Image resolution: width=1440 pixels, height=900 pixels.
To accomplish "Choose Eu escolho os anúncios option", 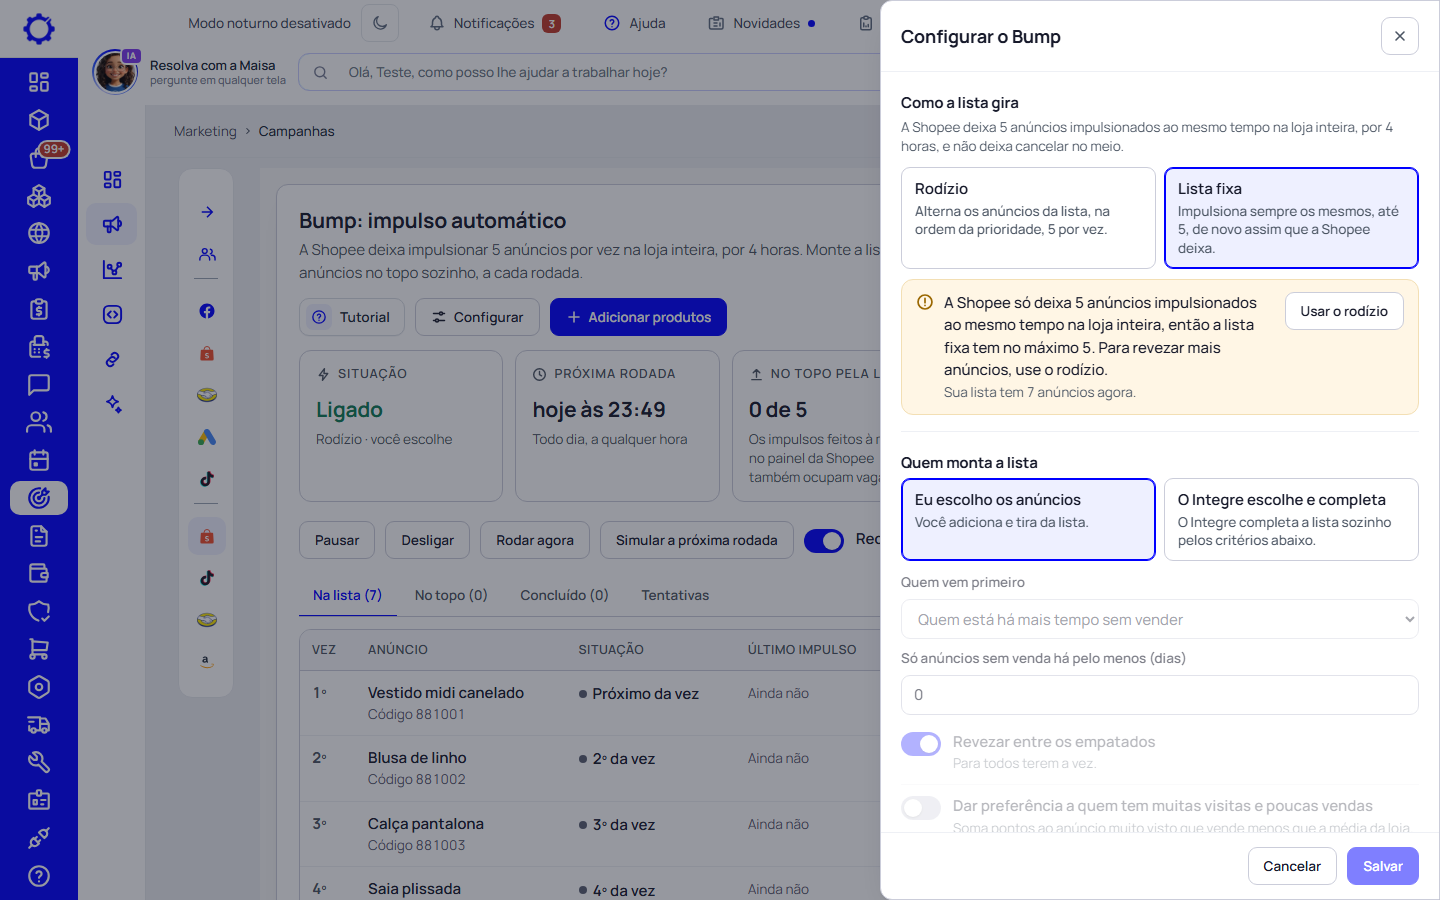I will point(1028,520).
